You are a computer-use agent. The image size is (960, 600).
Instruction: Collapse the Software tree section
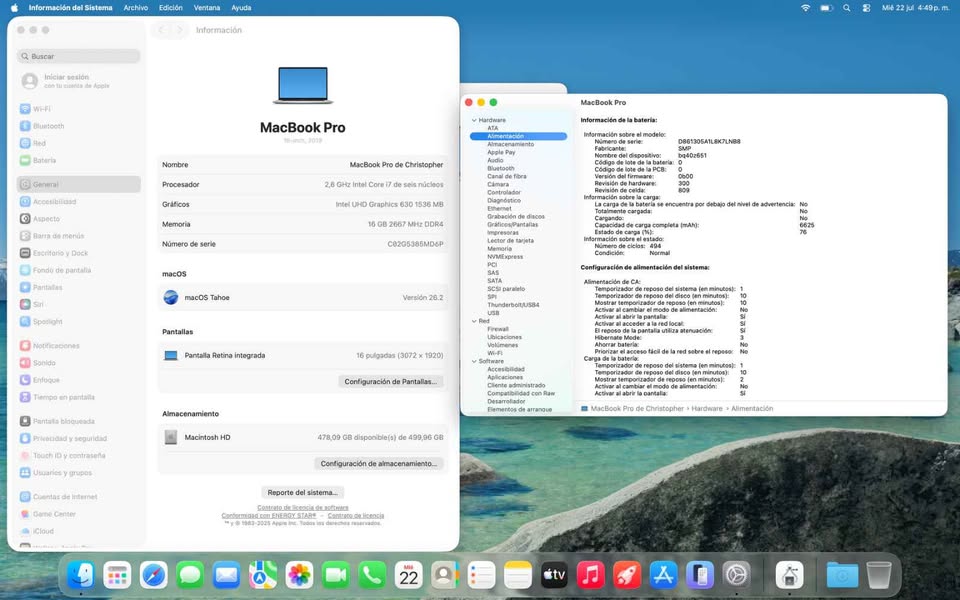pos(474,361)
